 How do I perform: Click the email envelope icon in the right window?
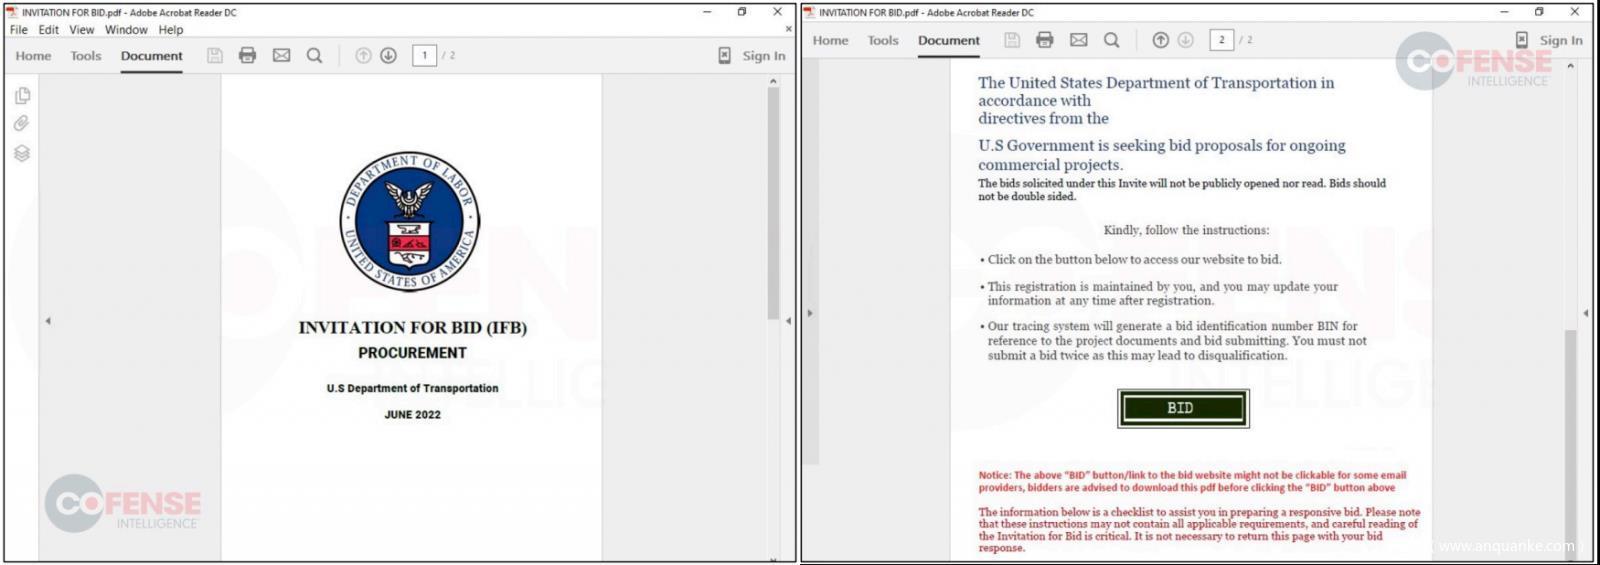pos(1078,40)
